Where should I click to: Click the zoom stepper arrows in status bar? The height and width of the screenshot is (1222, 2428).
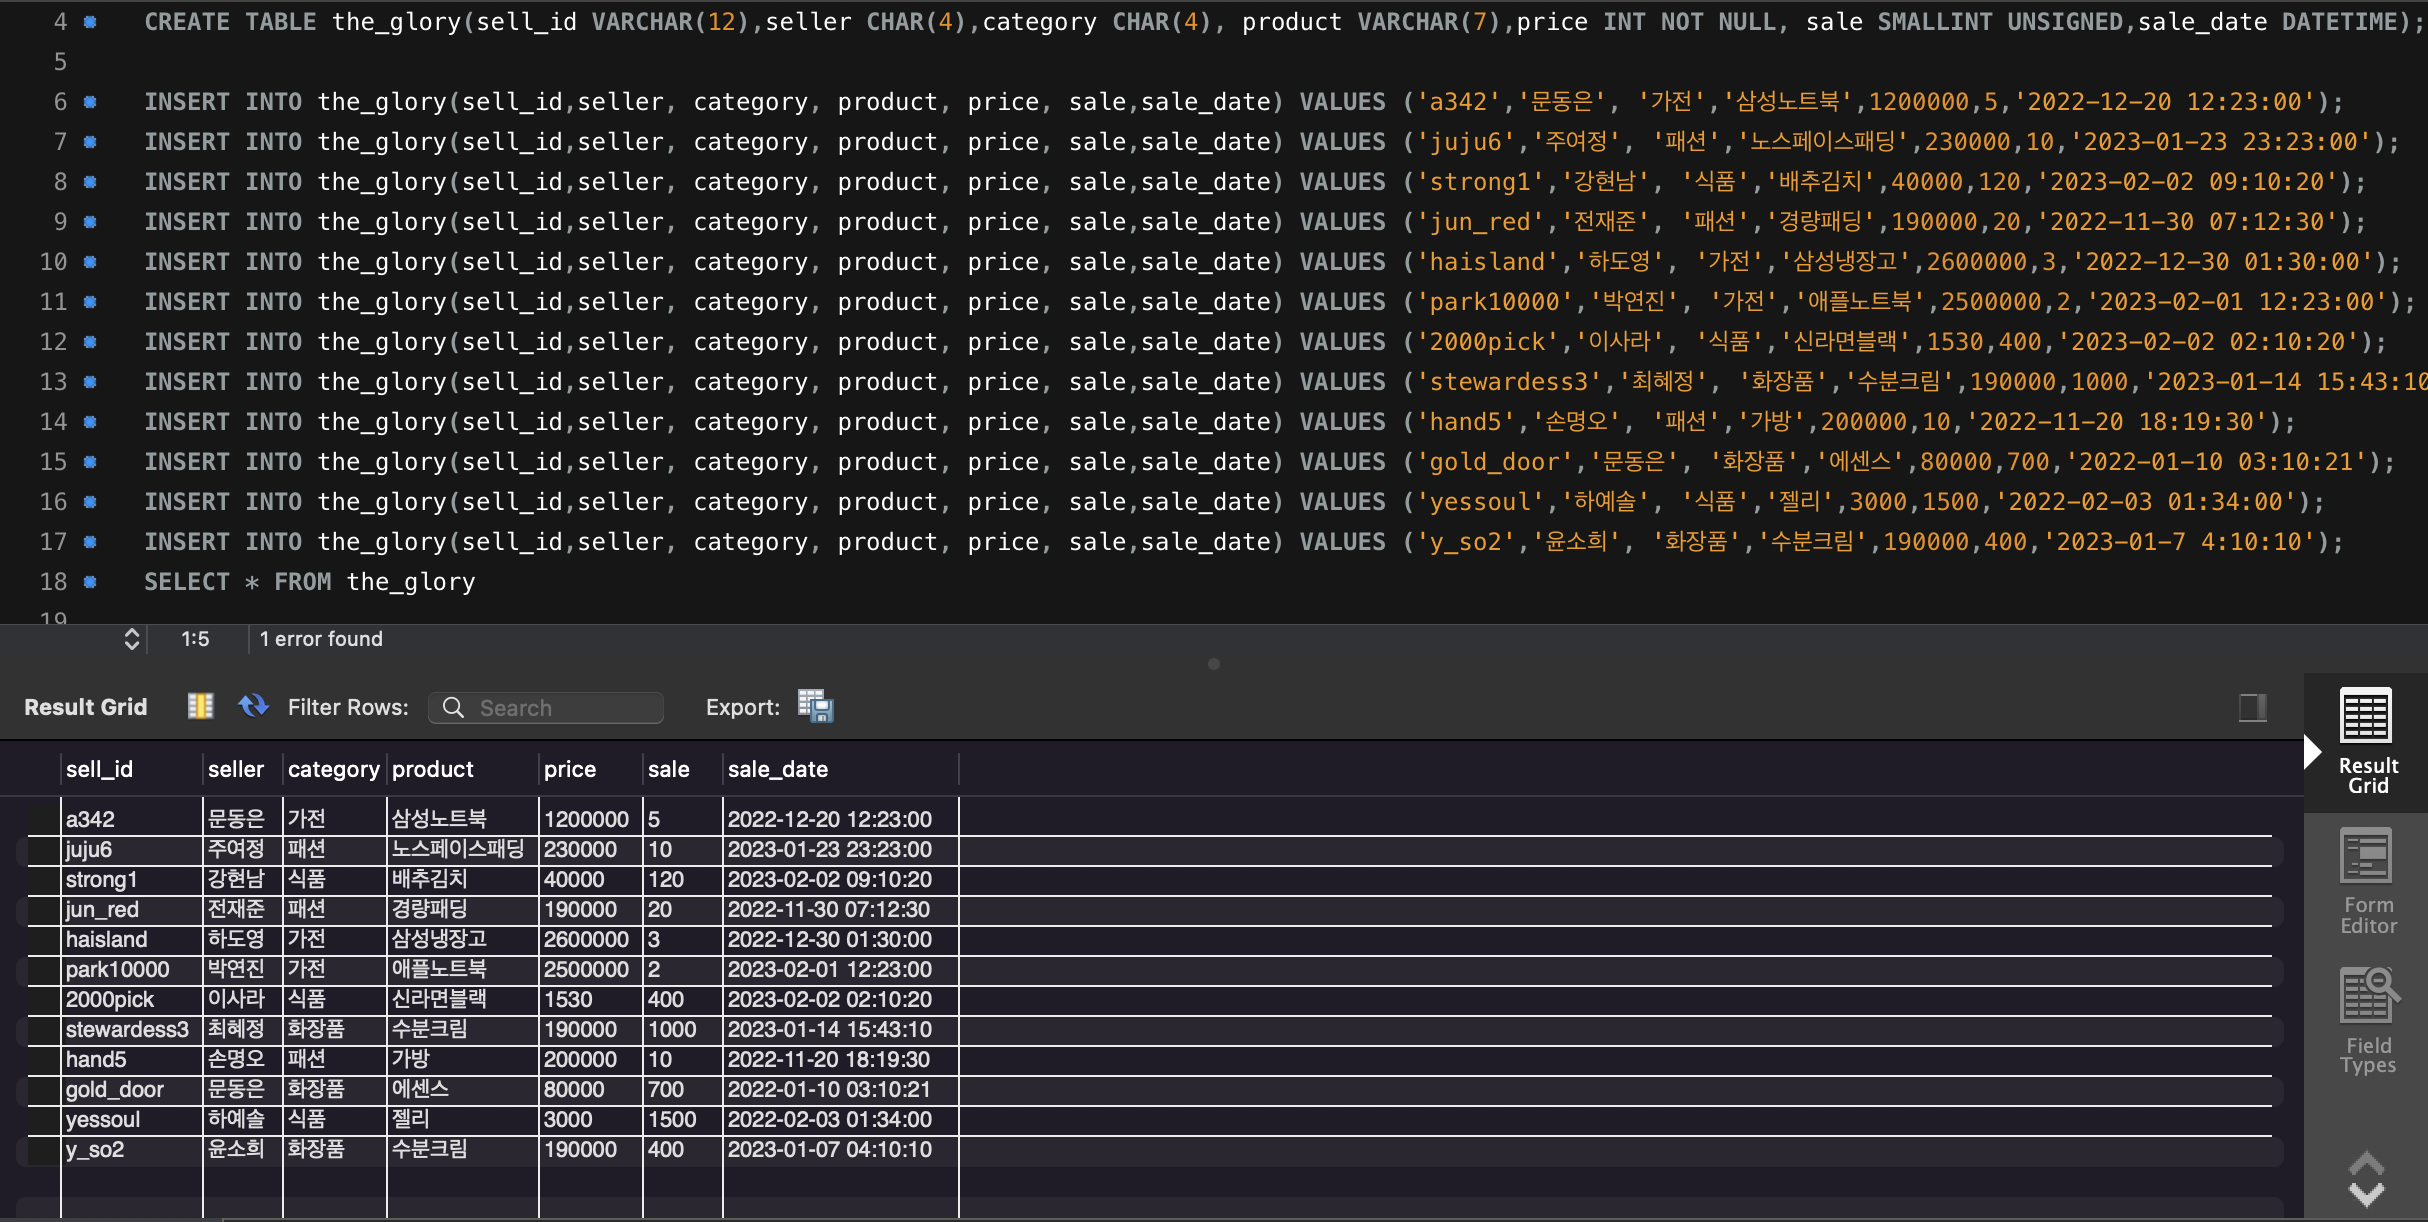tap(131, 639)
